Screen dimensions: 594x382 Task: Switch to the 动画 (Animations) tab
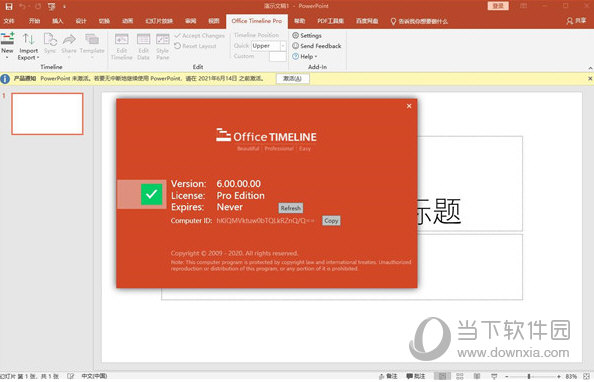pyautogui.click(x=128, y=21)
